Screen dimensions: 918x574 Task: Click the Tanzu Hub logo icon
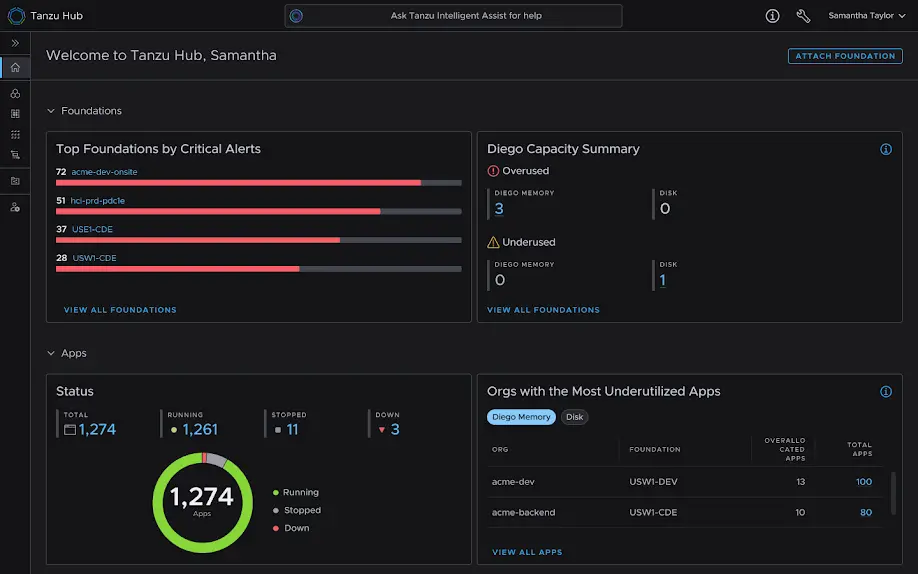[16, 16]
